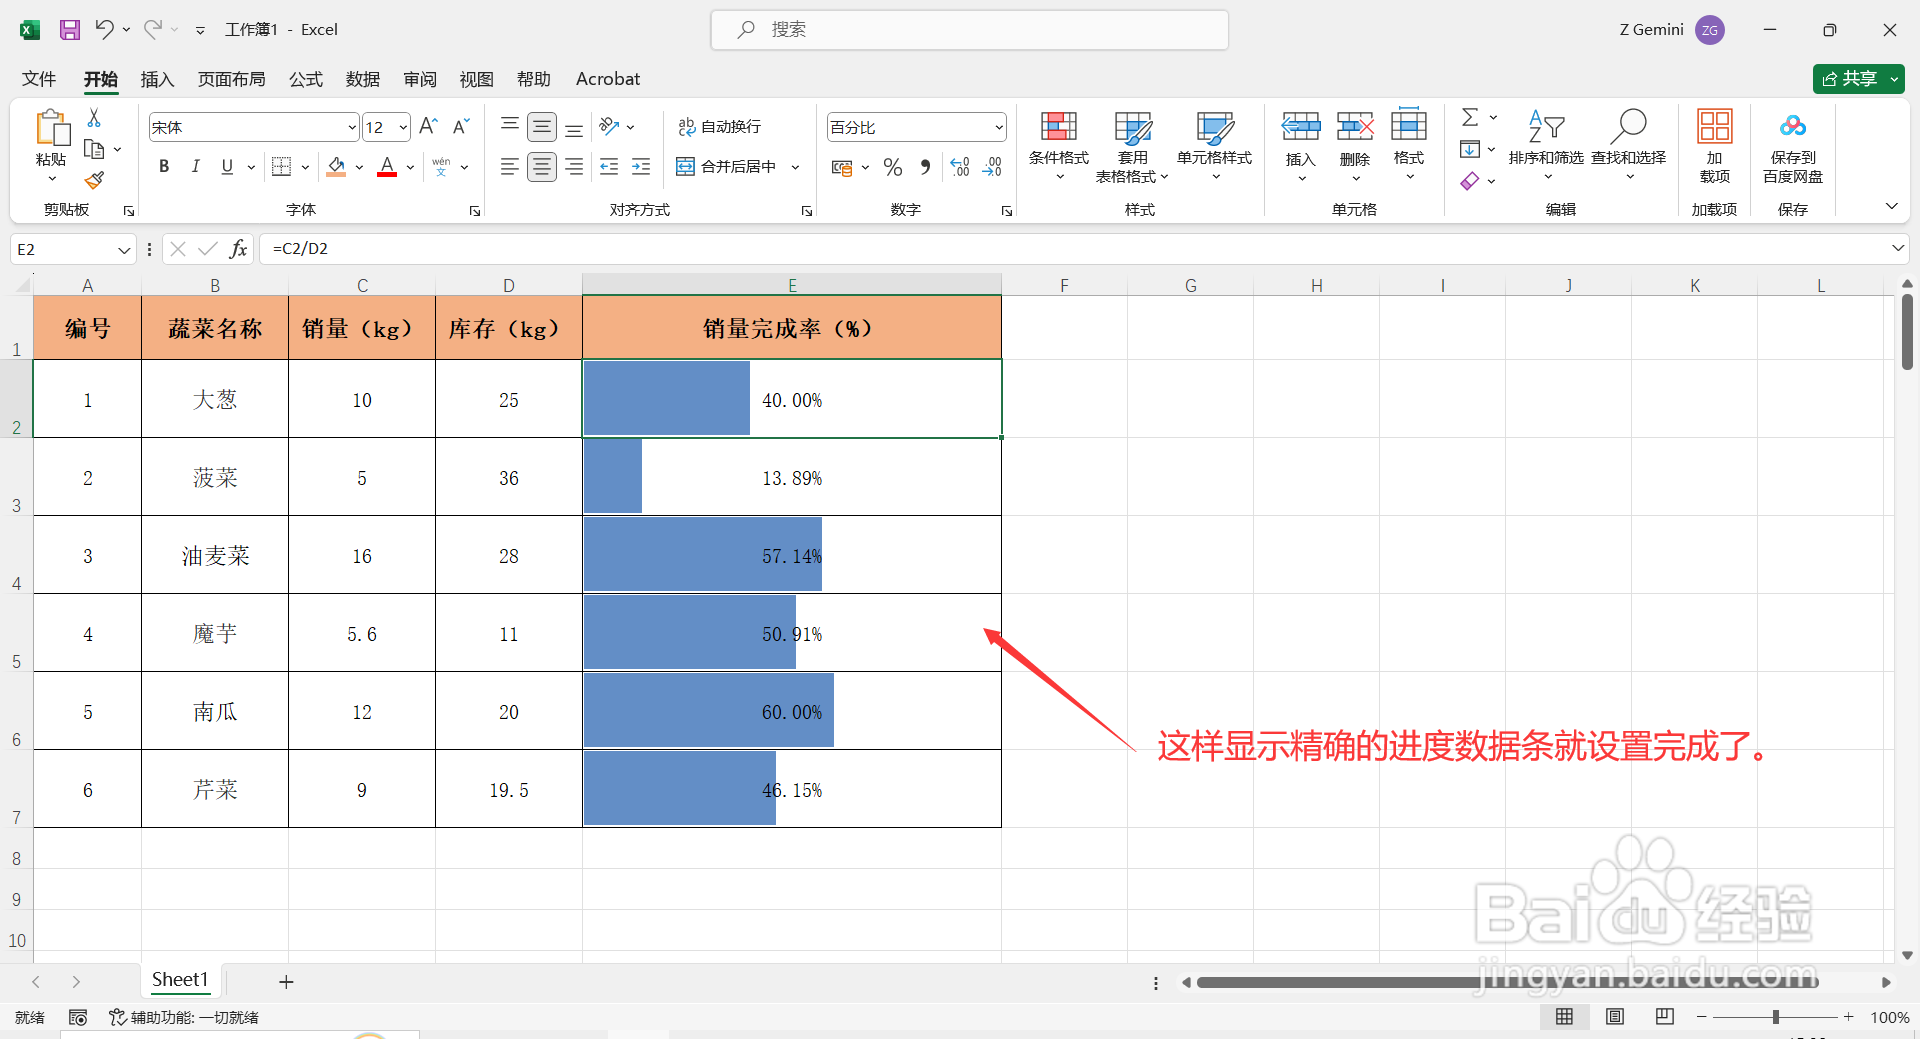Viewport: 1920px width, 1039px height.
Task: Click the percent style icon
Action: click(x=893, y=167)
